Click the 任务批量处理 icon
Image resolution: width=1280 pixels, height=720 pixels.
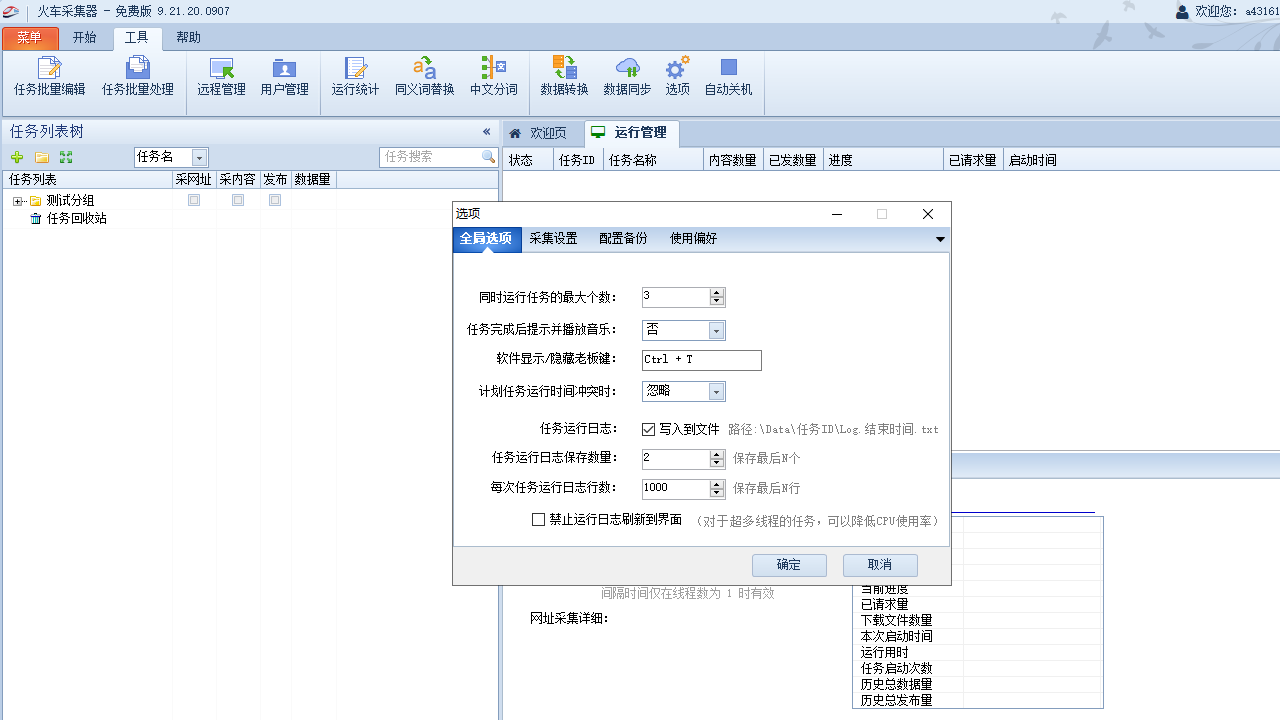(x=138, y=77)
